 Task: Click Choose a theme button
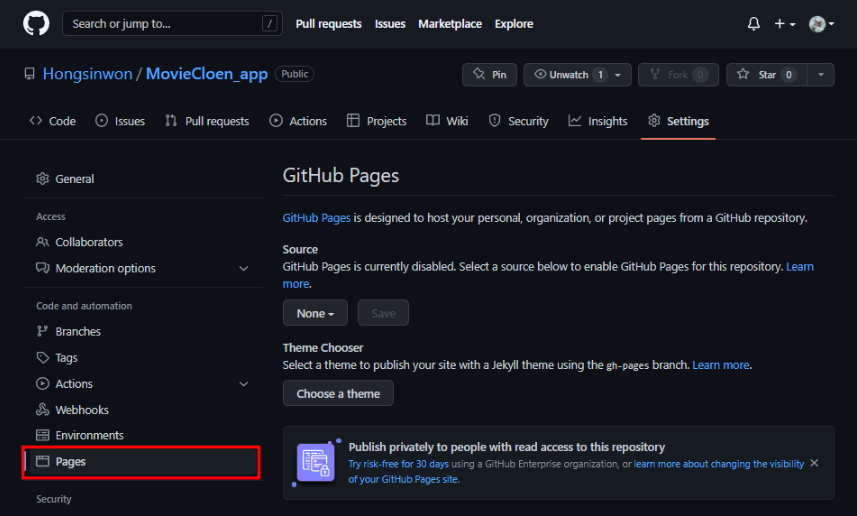[338, 394]
